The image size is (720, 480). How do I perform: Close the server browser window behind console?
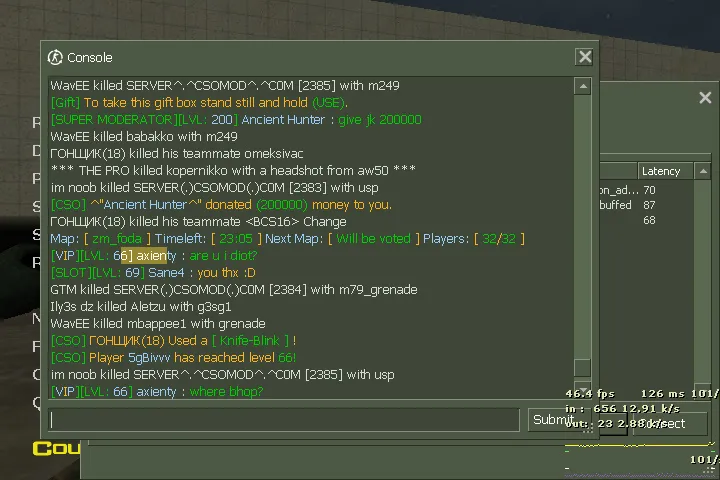[705, 97]
